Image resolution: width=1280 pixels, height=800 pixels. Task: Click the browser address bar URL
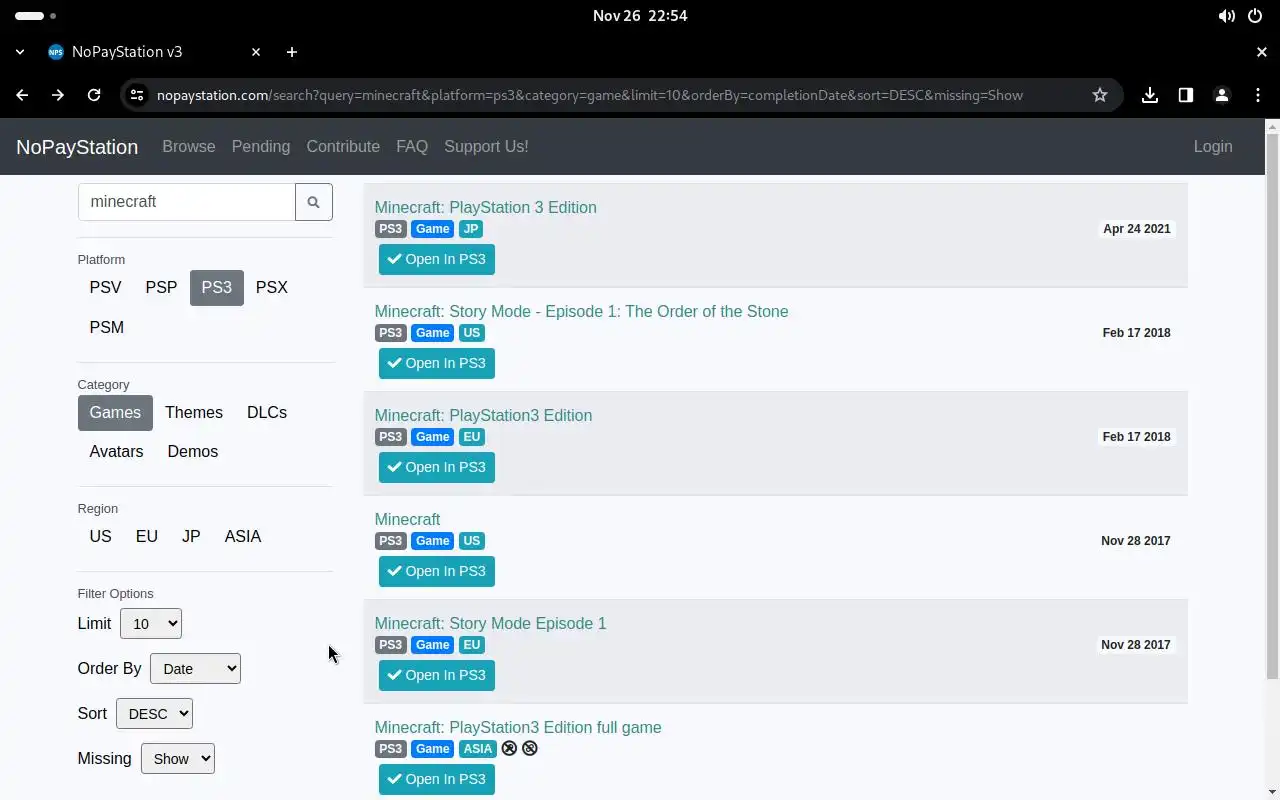pos(590,95)
